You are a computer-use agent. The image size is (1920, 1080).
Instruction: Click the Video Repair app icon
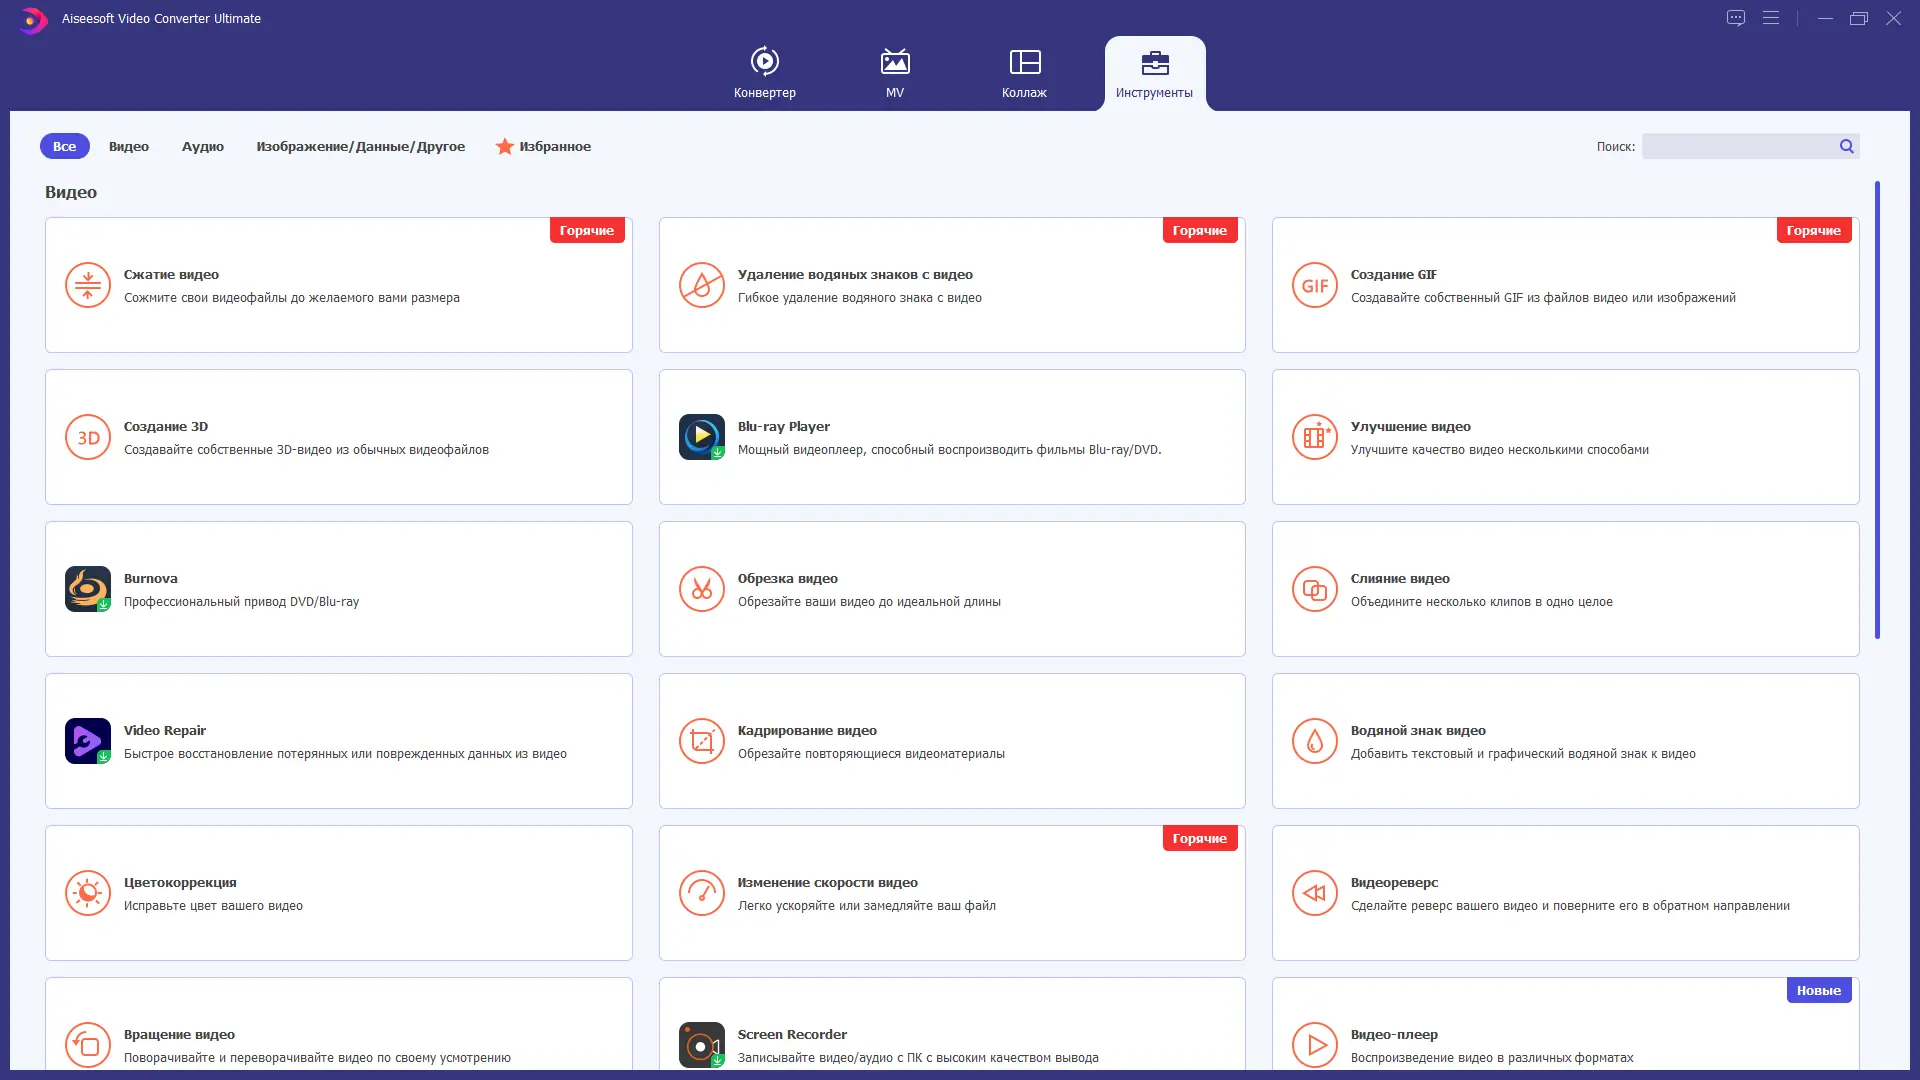[x=88, y=741]
